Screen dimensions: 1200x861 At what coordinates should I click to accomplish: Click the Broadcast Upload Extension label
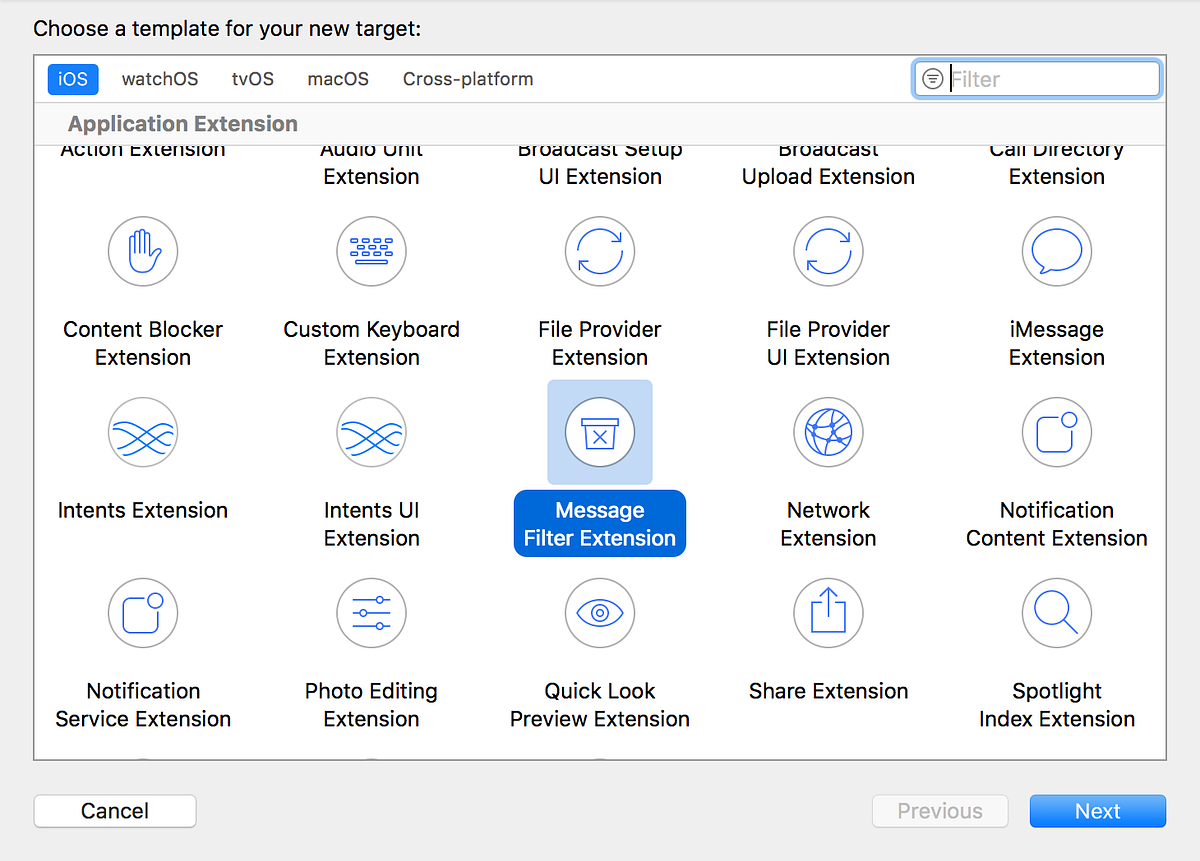click(828, 167)
